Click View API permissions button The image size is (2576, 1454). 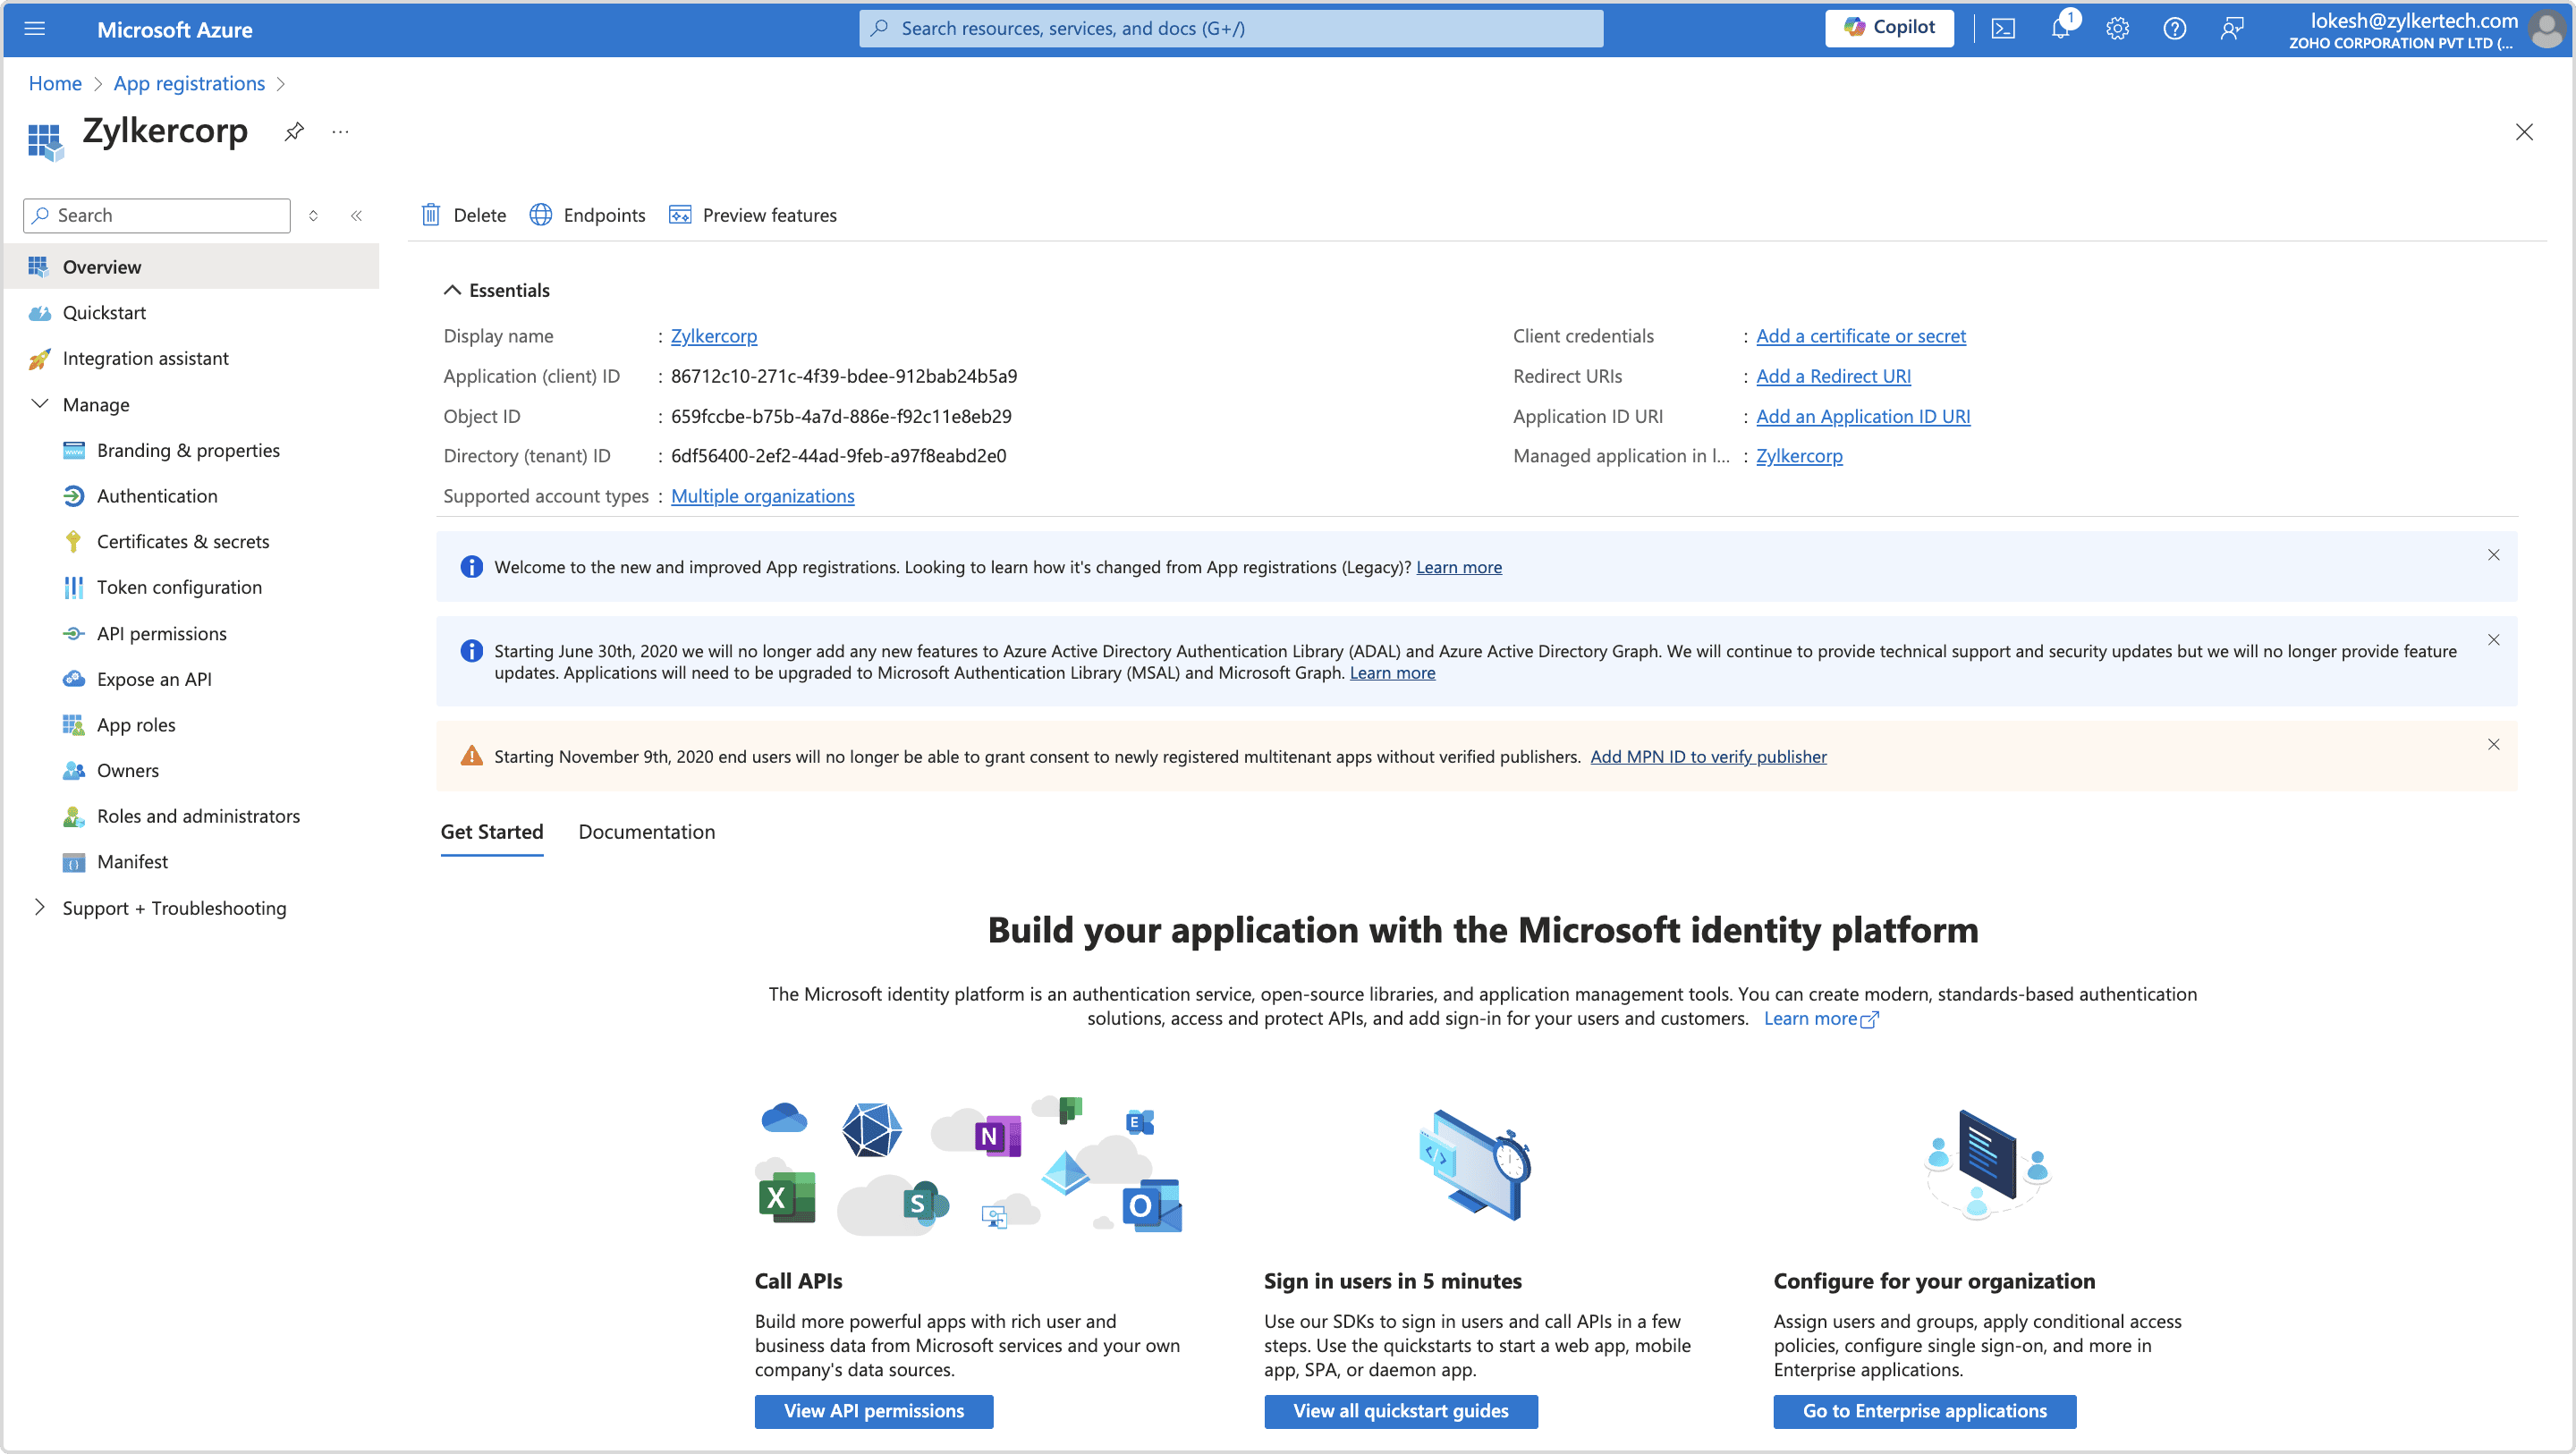coord(873,1411)
